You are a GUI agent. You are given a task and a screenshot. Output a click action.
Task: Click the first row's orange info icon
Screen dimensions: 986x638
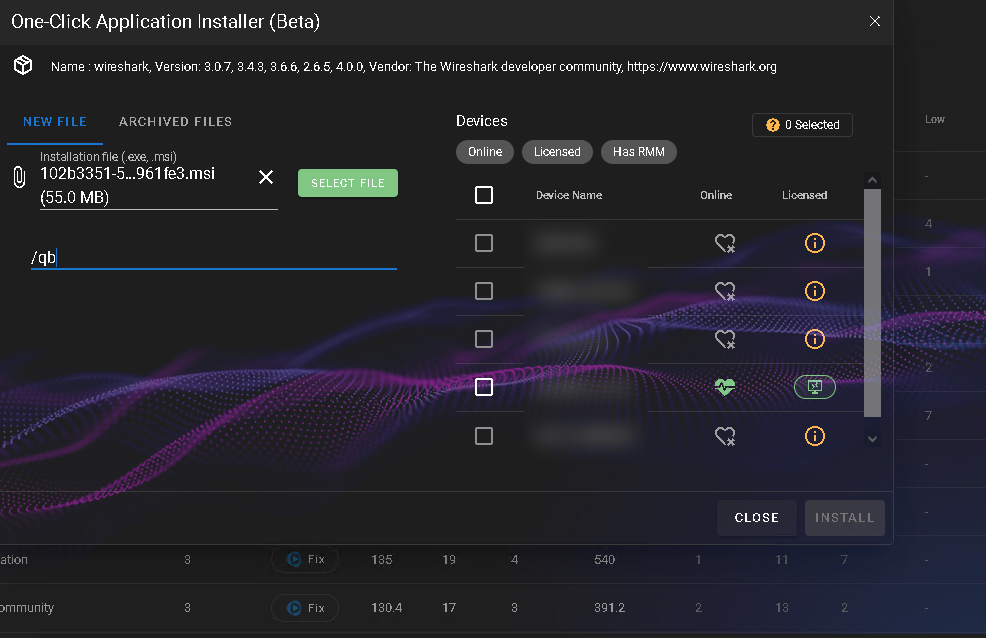814,243
